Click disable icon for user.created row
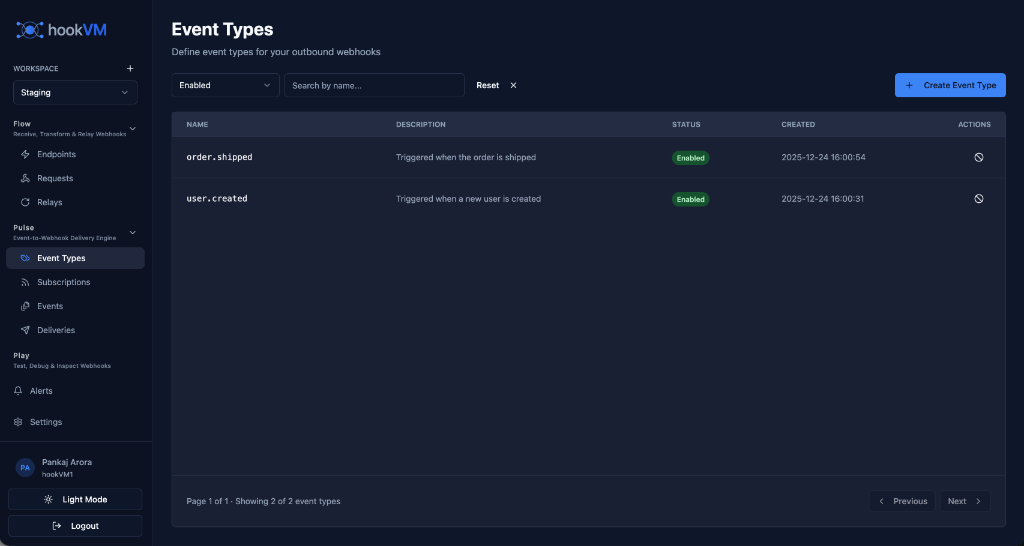 pyautogui.click(x=978, y=199)
